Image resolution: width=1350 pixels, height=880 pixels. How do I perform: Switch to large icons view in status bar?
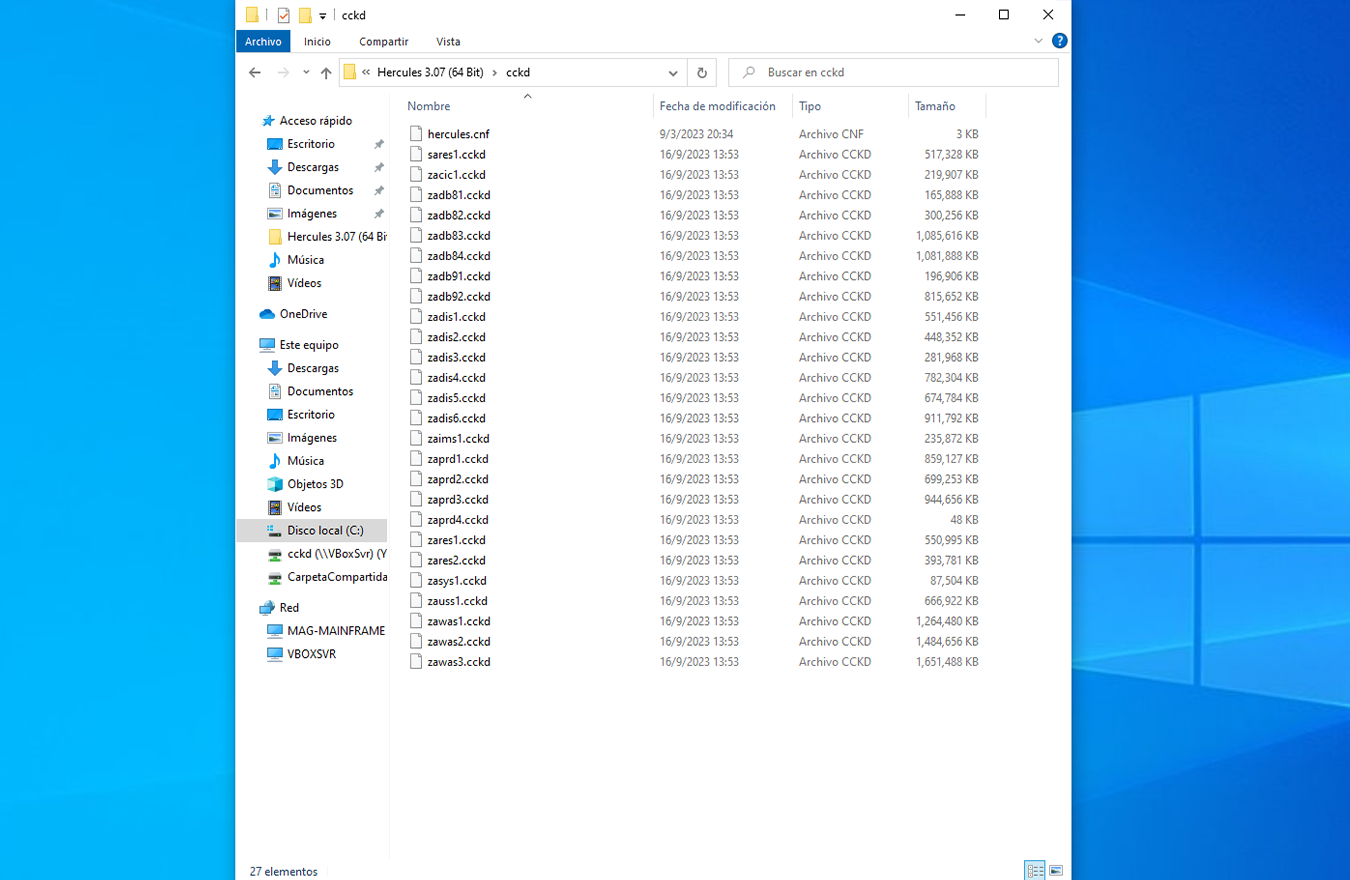point(1055,871)
